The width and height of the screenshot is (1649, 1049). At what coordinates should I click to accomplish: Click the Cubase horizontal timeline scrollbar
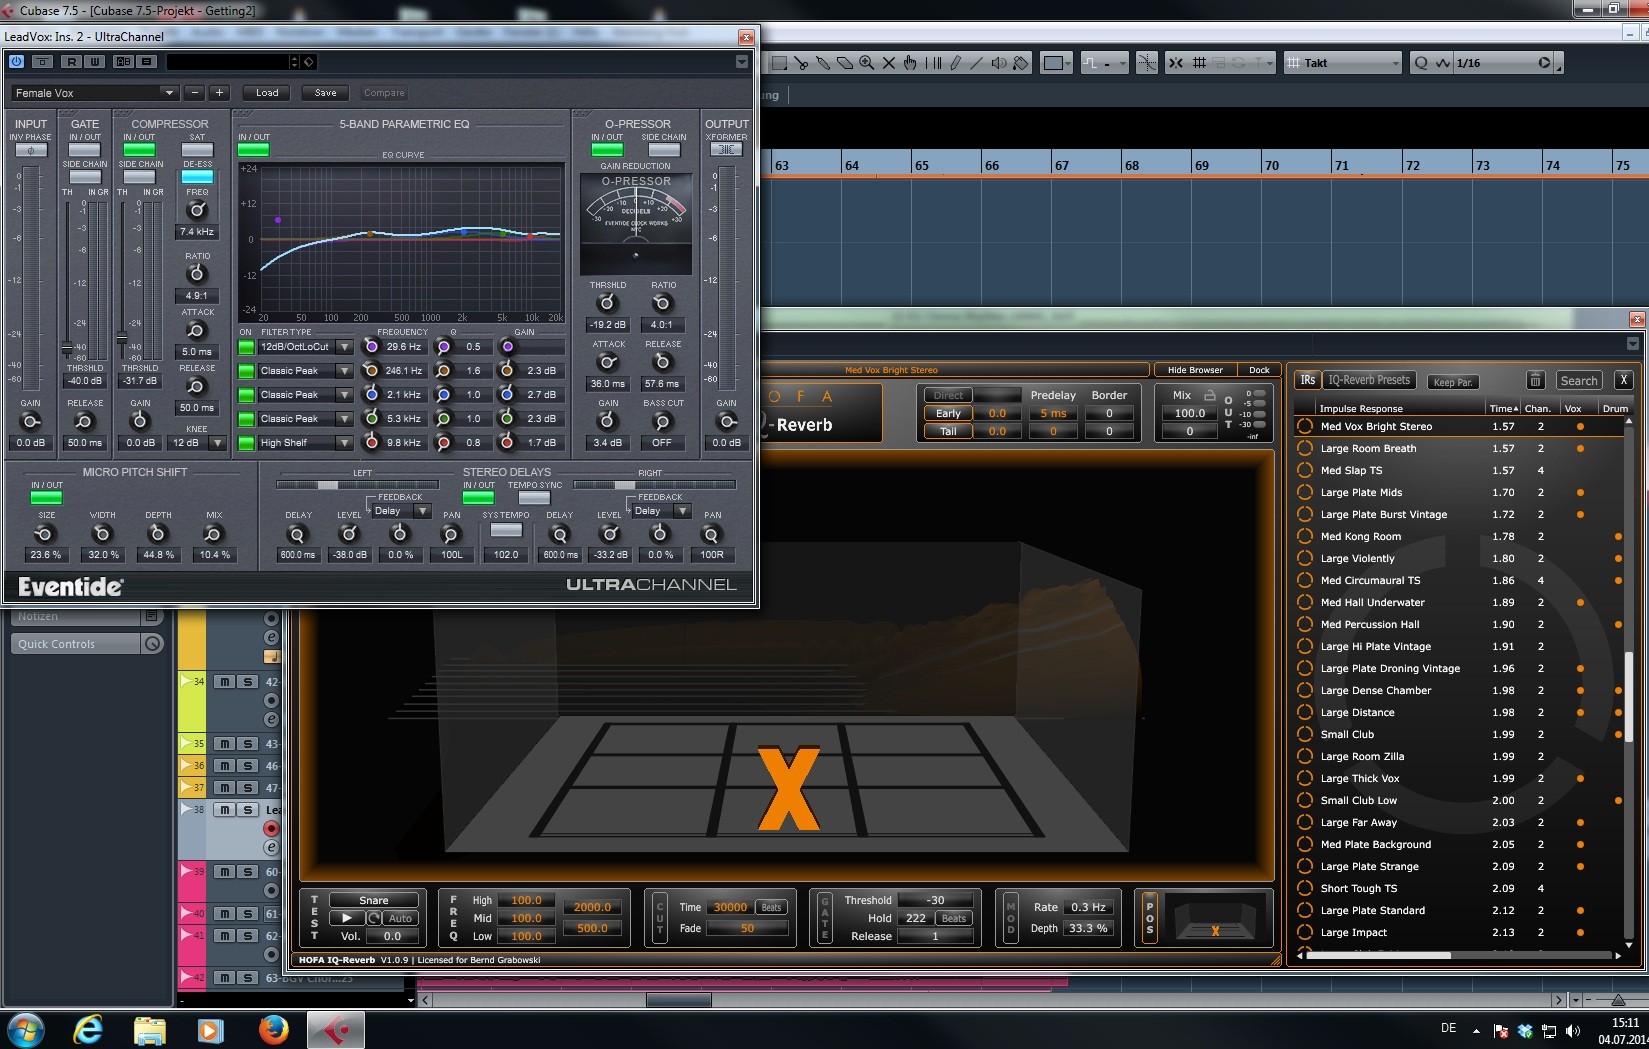678,1000
